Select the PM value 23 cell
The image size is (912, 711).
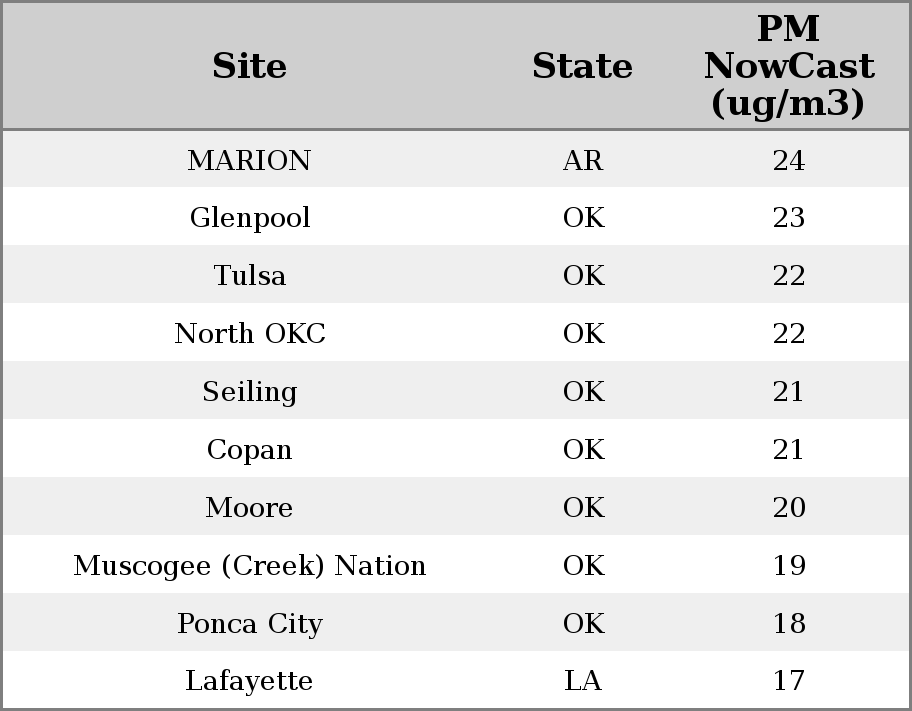click(x=788, y=218)
